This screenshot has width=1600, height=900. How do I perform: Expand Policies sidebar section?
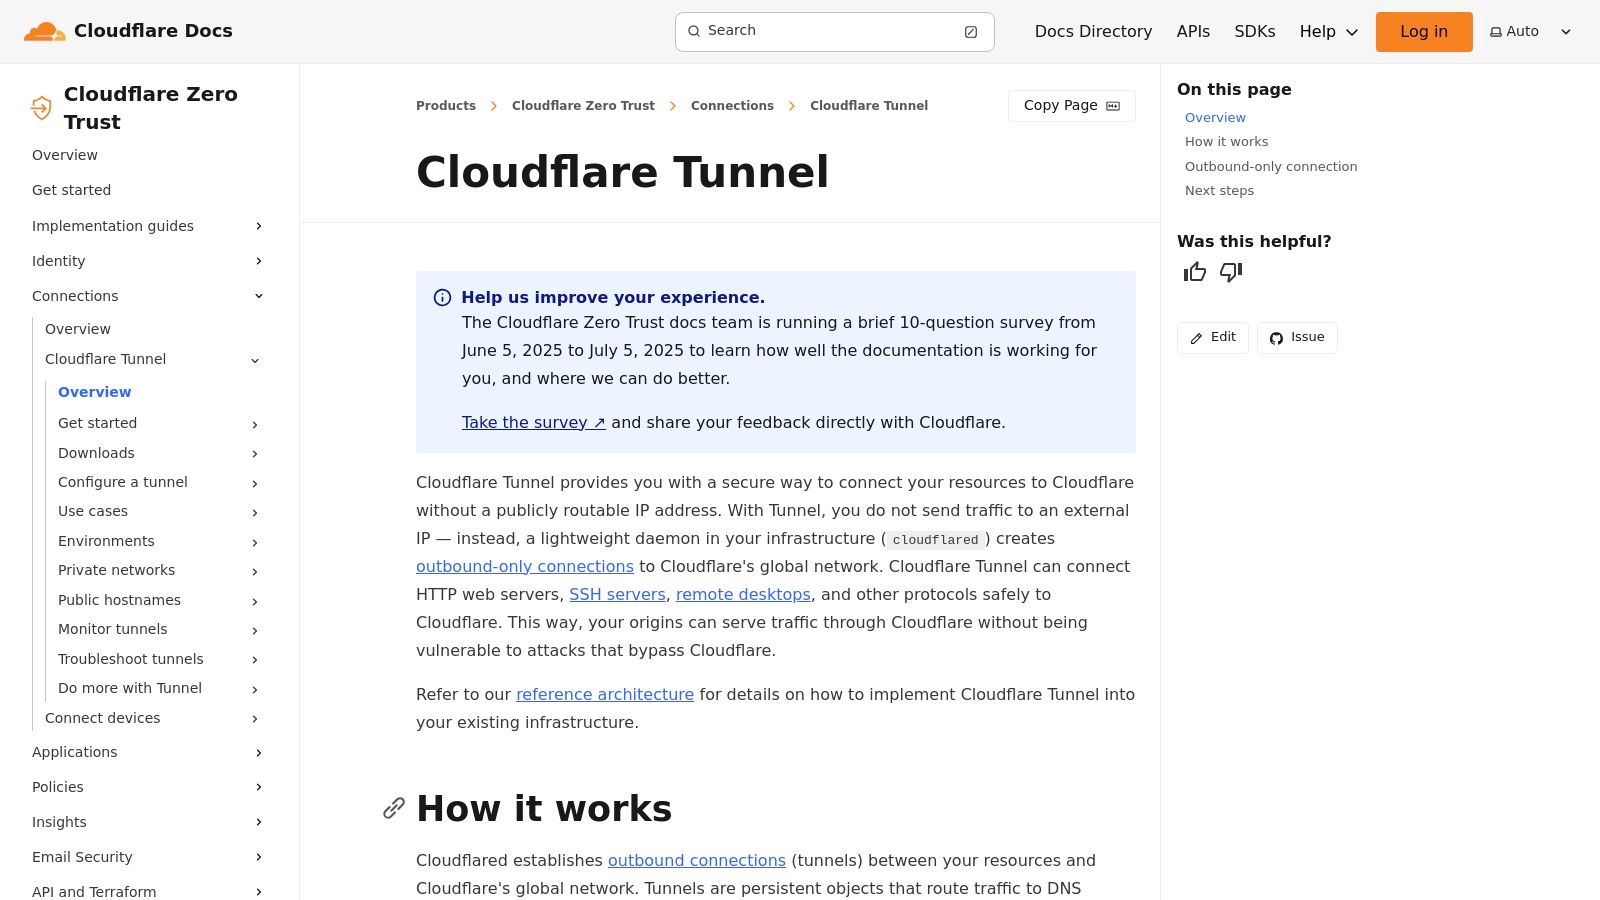point(259,787)
